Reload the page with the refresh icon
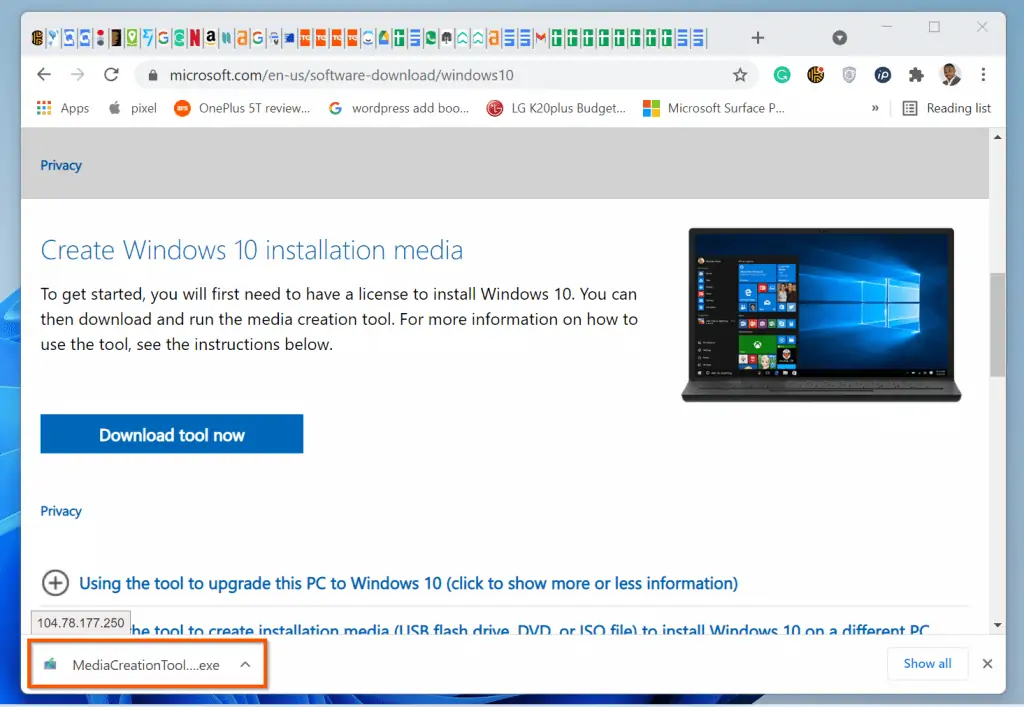The height and width of the screenshot is (707, 1024). click(x=111, y=74)
